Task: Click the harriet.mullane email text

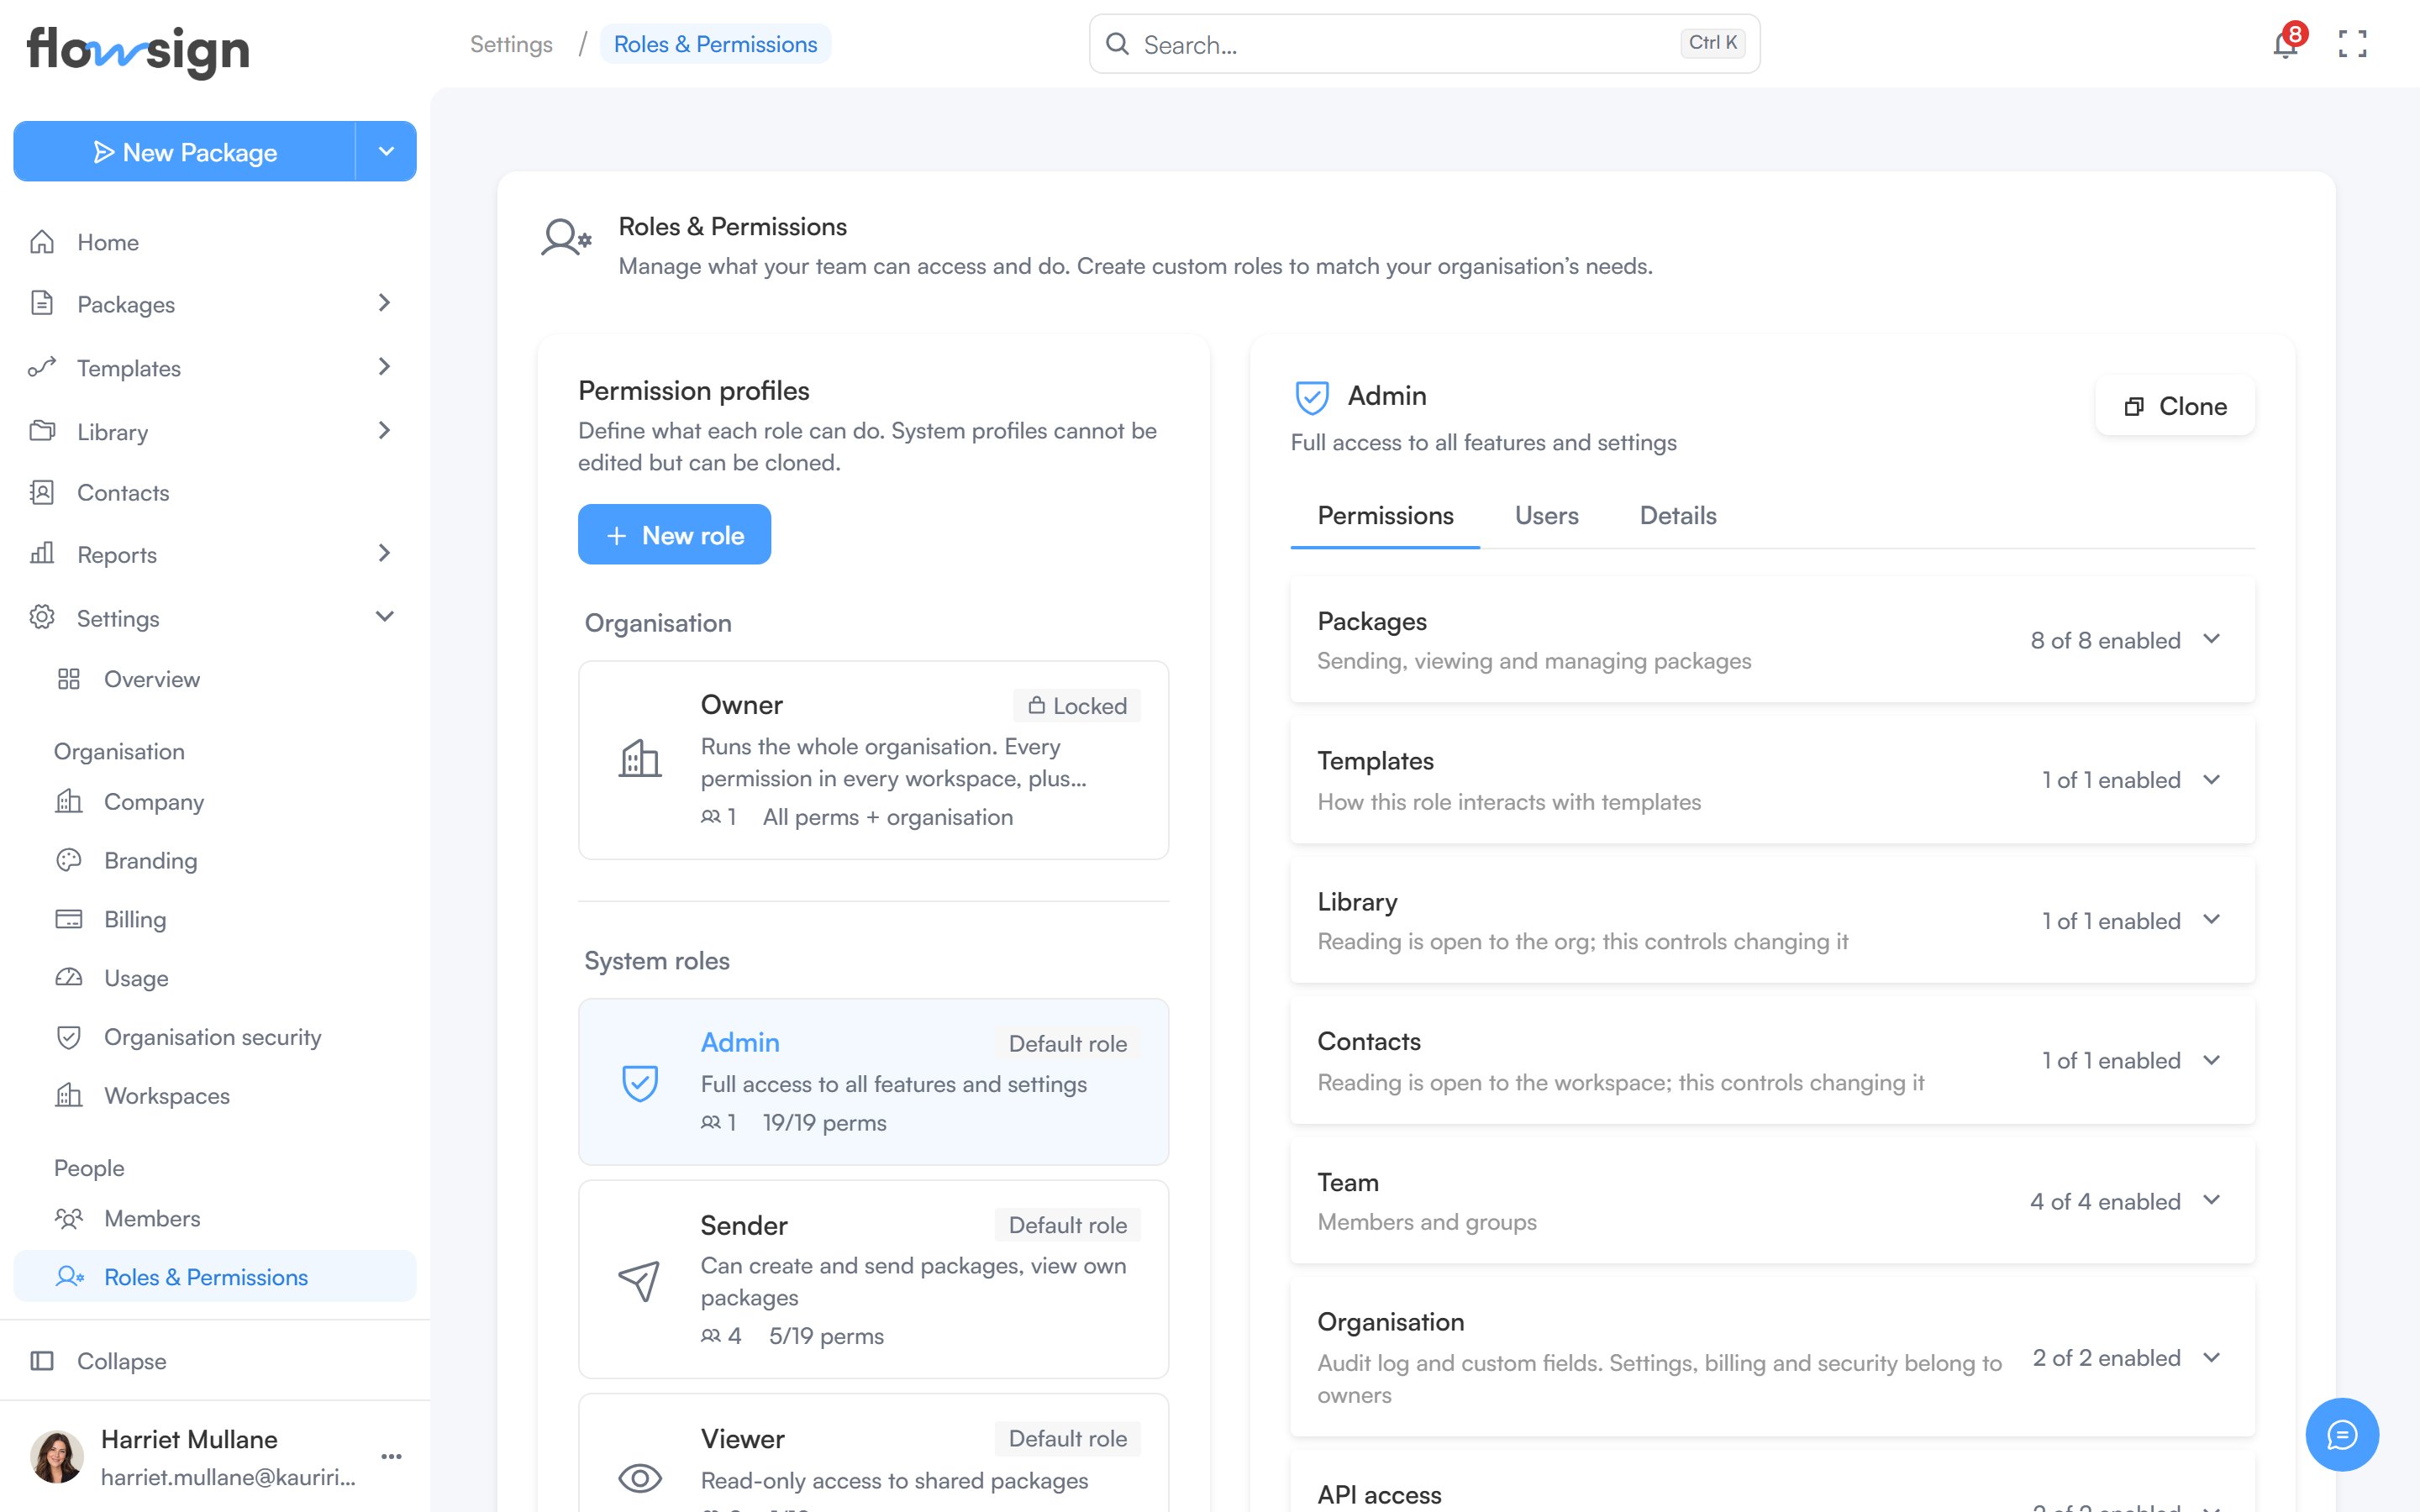Action: tap(228, 1477)
